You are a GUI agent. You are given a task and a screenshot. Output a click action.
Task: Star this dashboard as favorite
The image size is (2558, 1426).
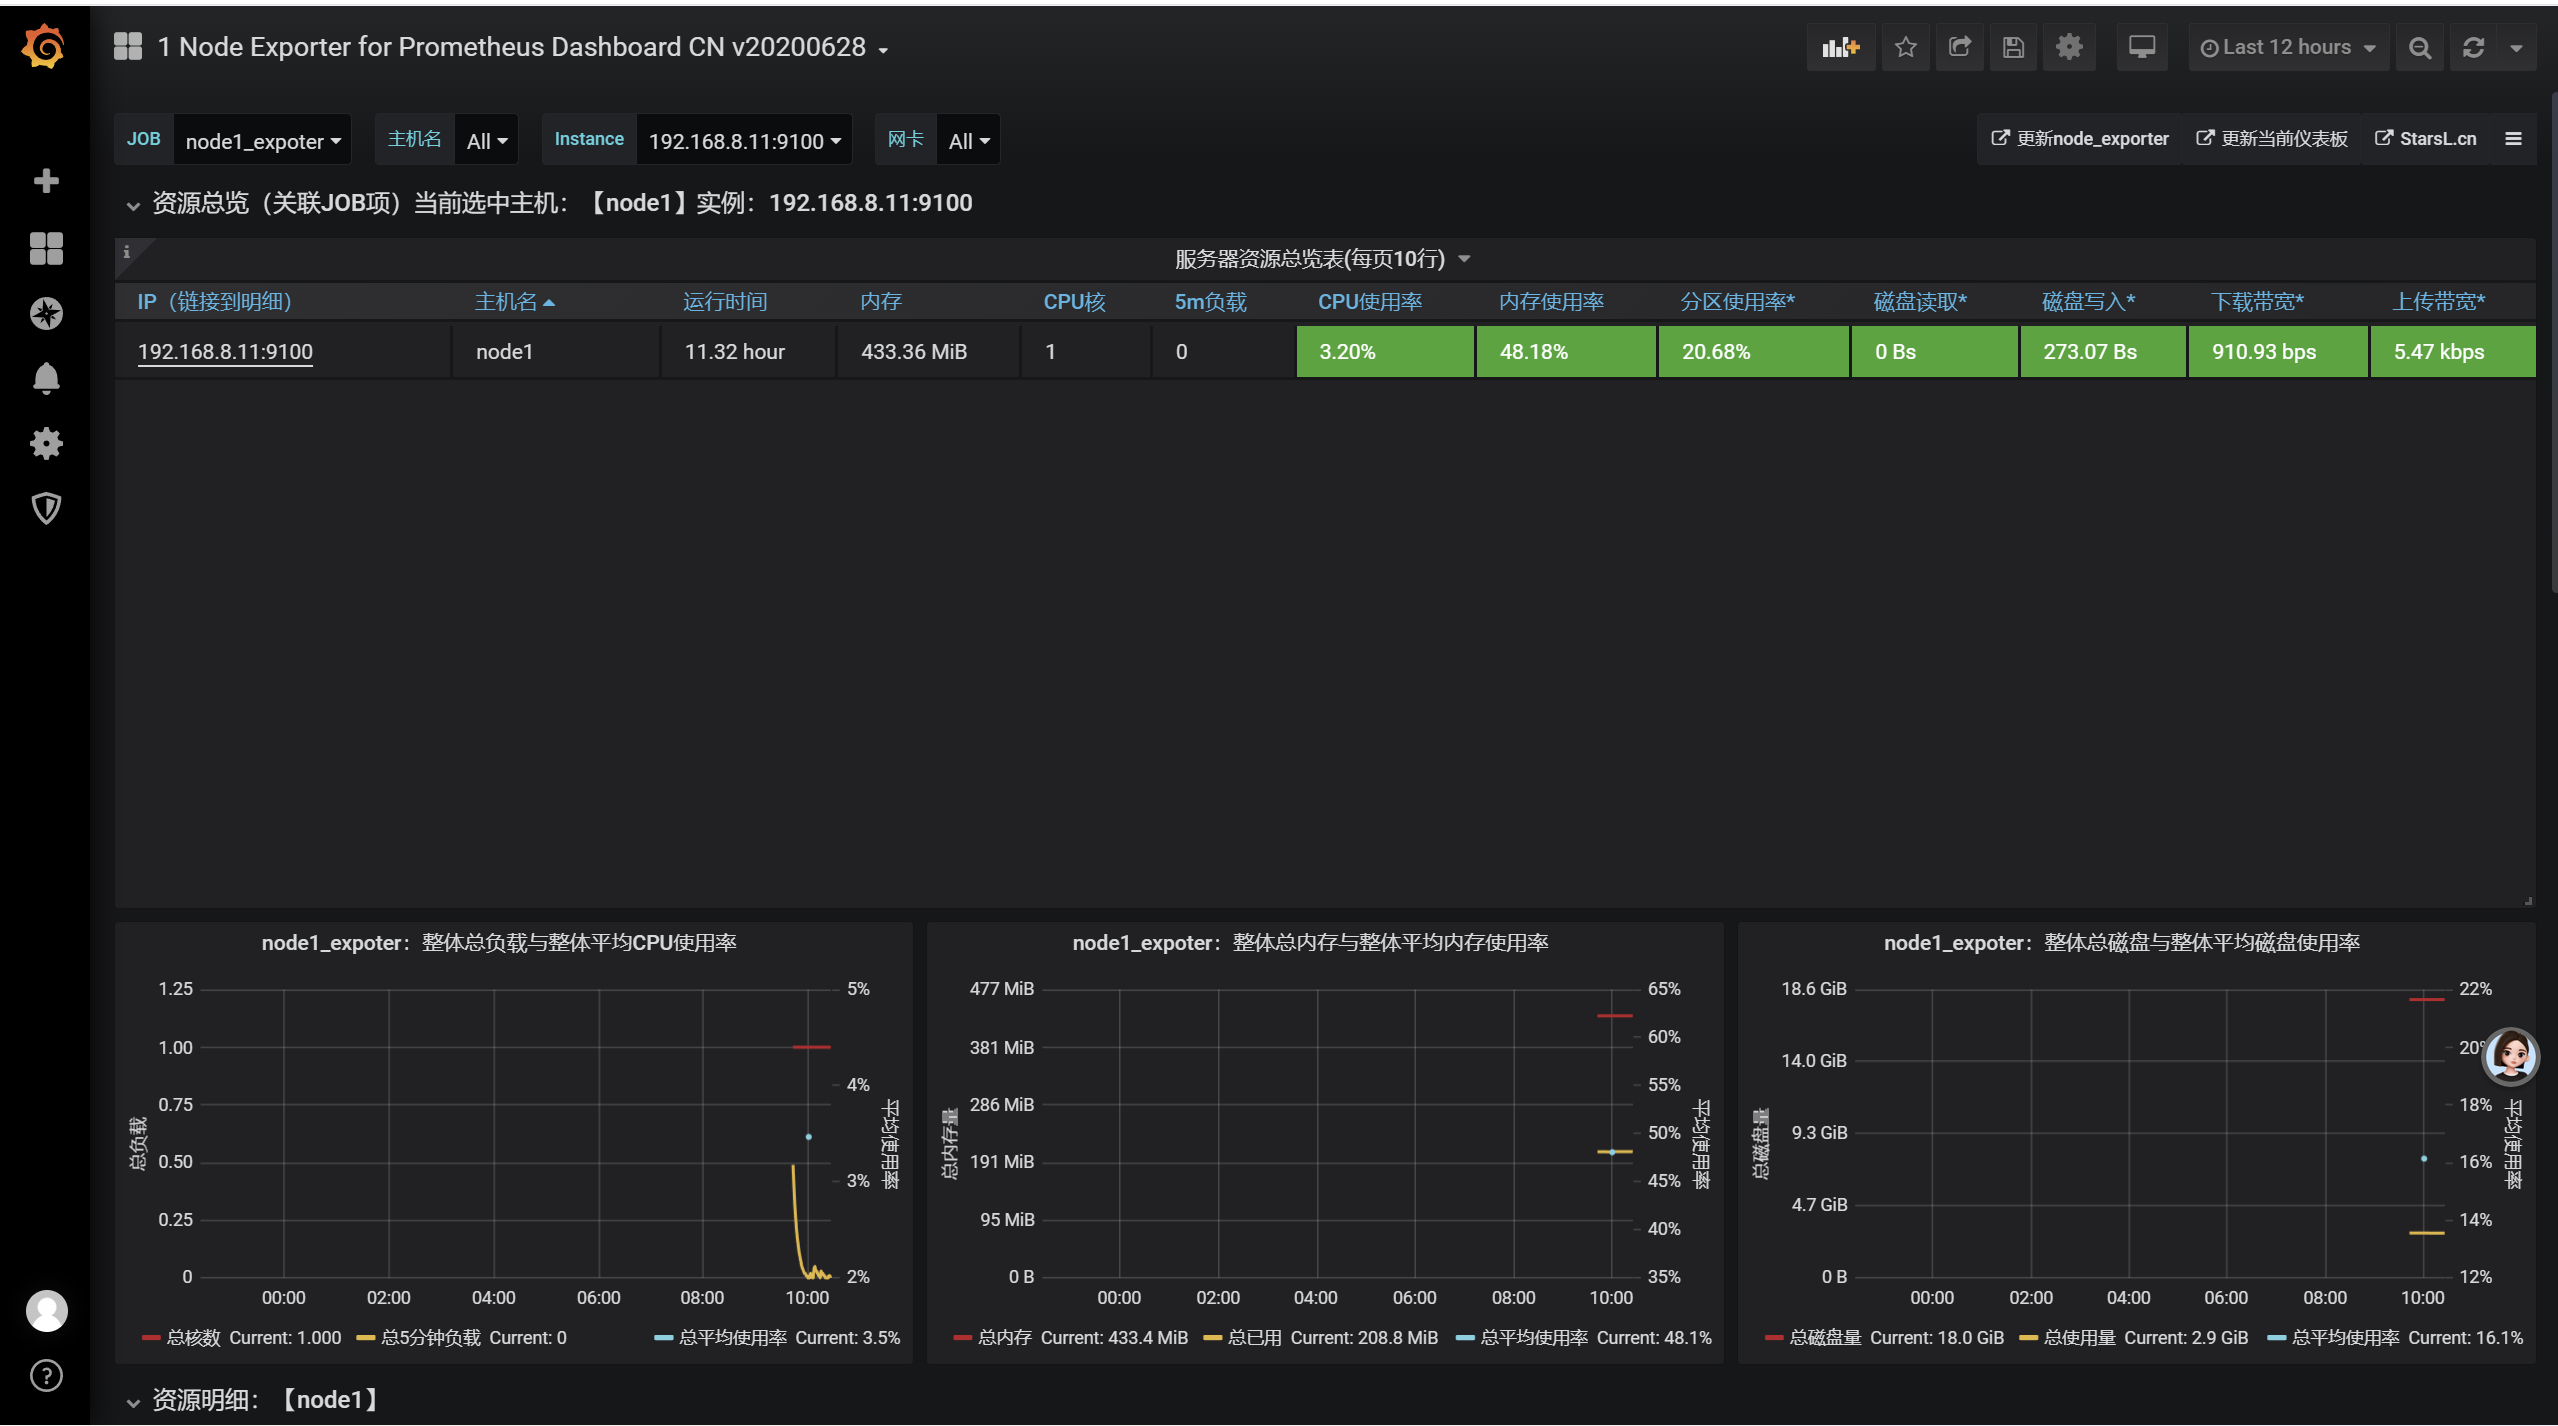(1906, 47)
